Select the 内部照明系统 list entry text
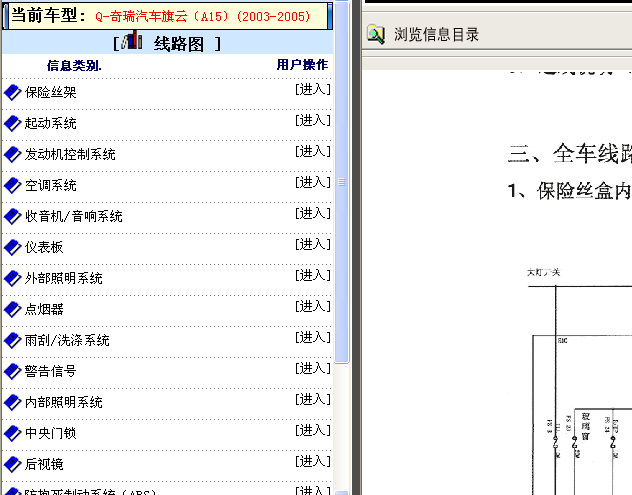This screenshot has width=632, height=495. pyautogui.click(x=64, y=403)
